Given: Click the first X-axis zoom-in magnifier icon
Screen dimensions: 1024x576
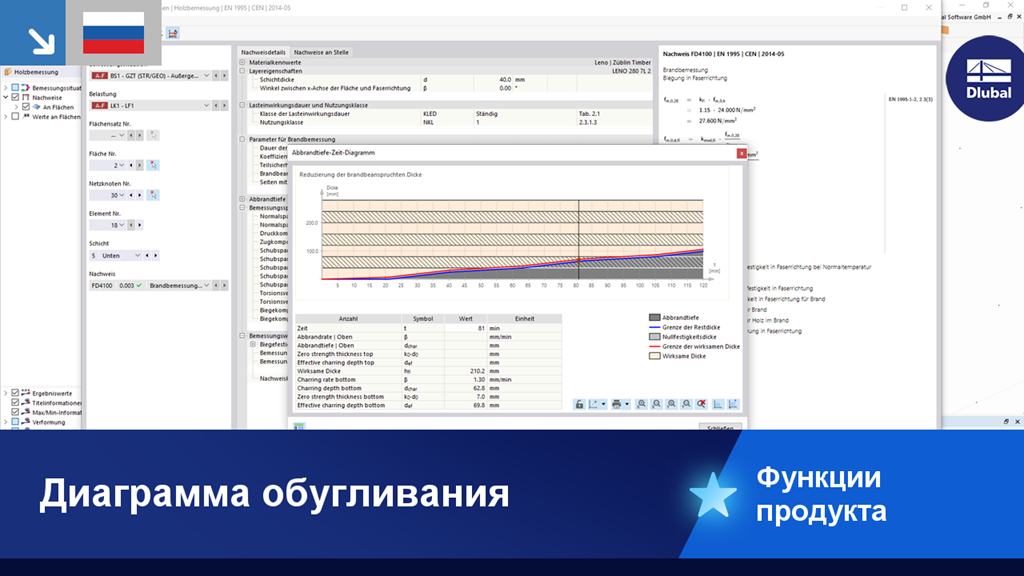Looking at the screenshot, I should point(641,404).
